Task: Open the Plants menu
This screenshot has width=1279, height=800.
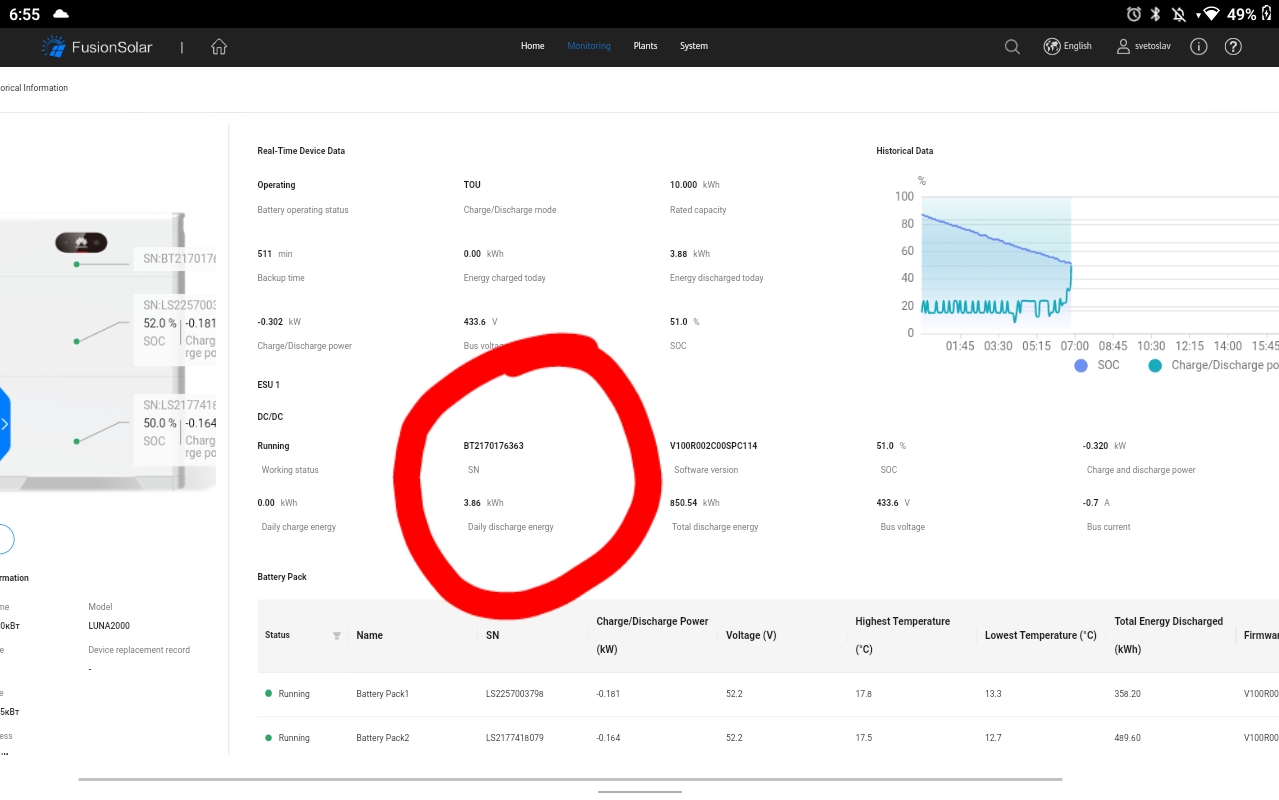Action: (x=645, y=46)
